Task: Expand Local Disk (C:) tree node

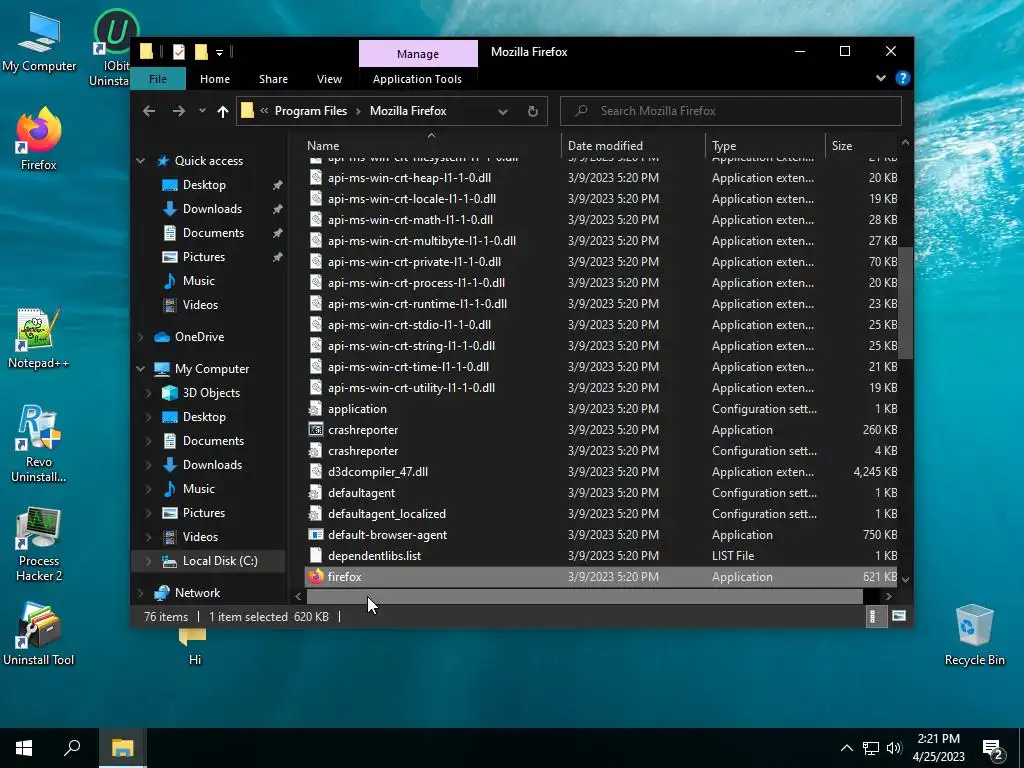Action: (148, 561)
